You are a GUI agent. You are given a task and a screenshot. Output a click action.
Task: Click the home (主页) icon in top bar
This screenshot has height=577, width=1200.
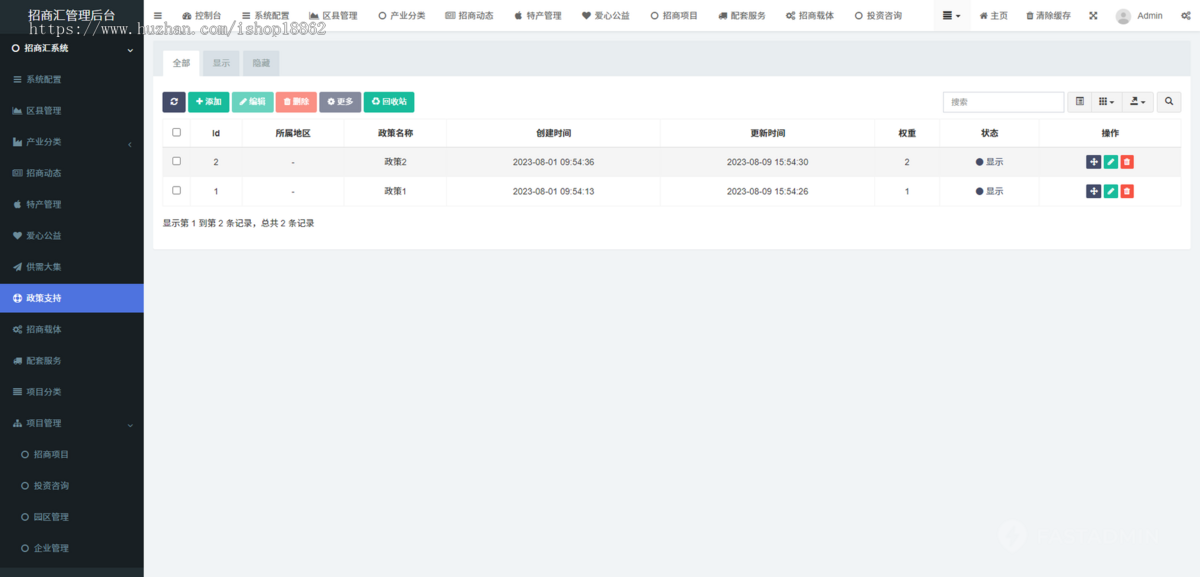(983, 15)
